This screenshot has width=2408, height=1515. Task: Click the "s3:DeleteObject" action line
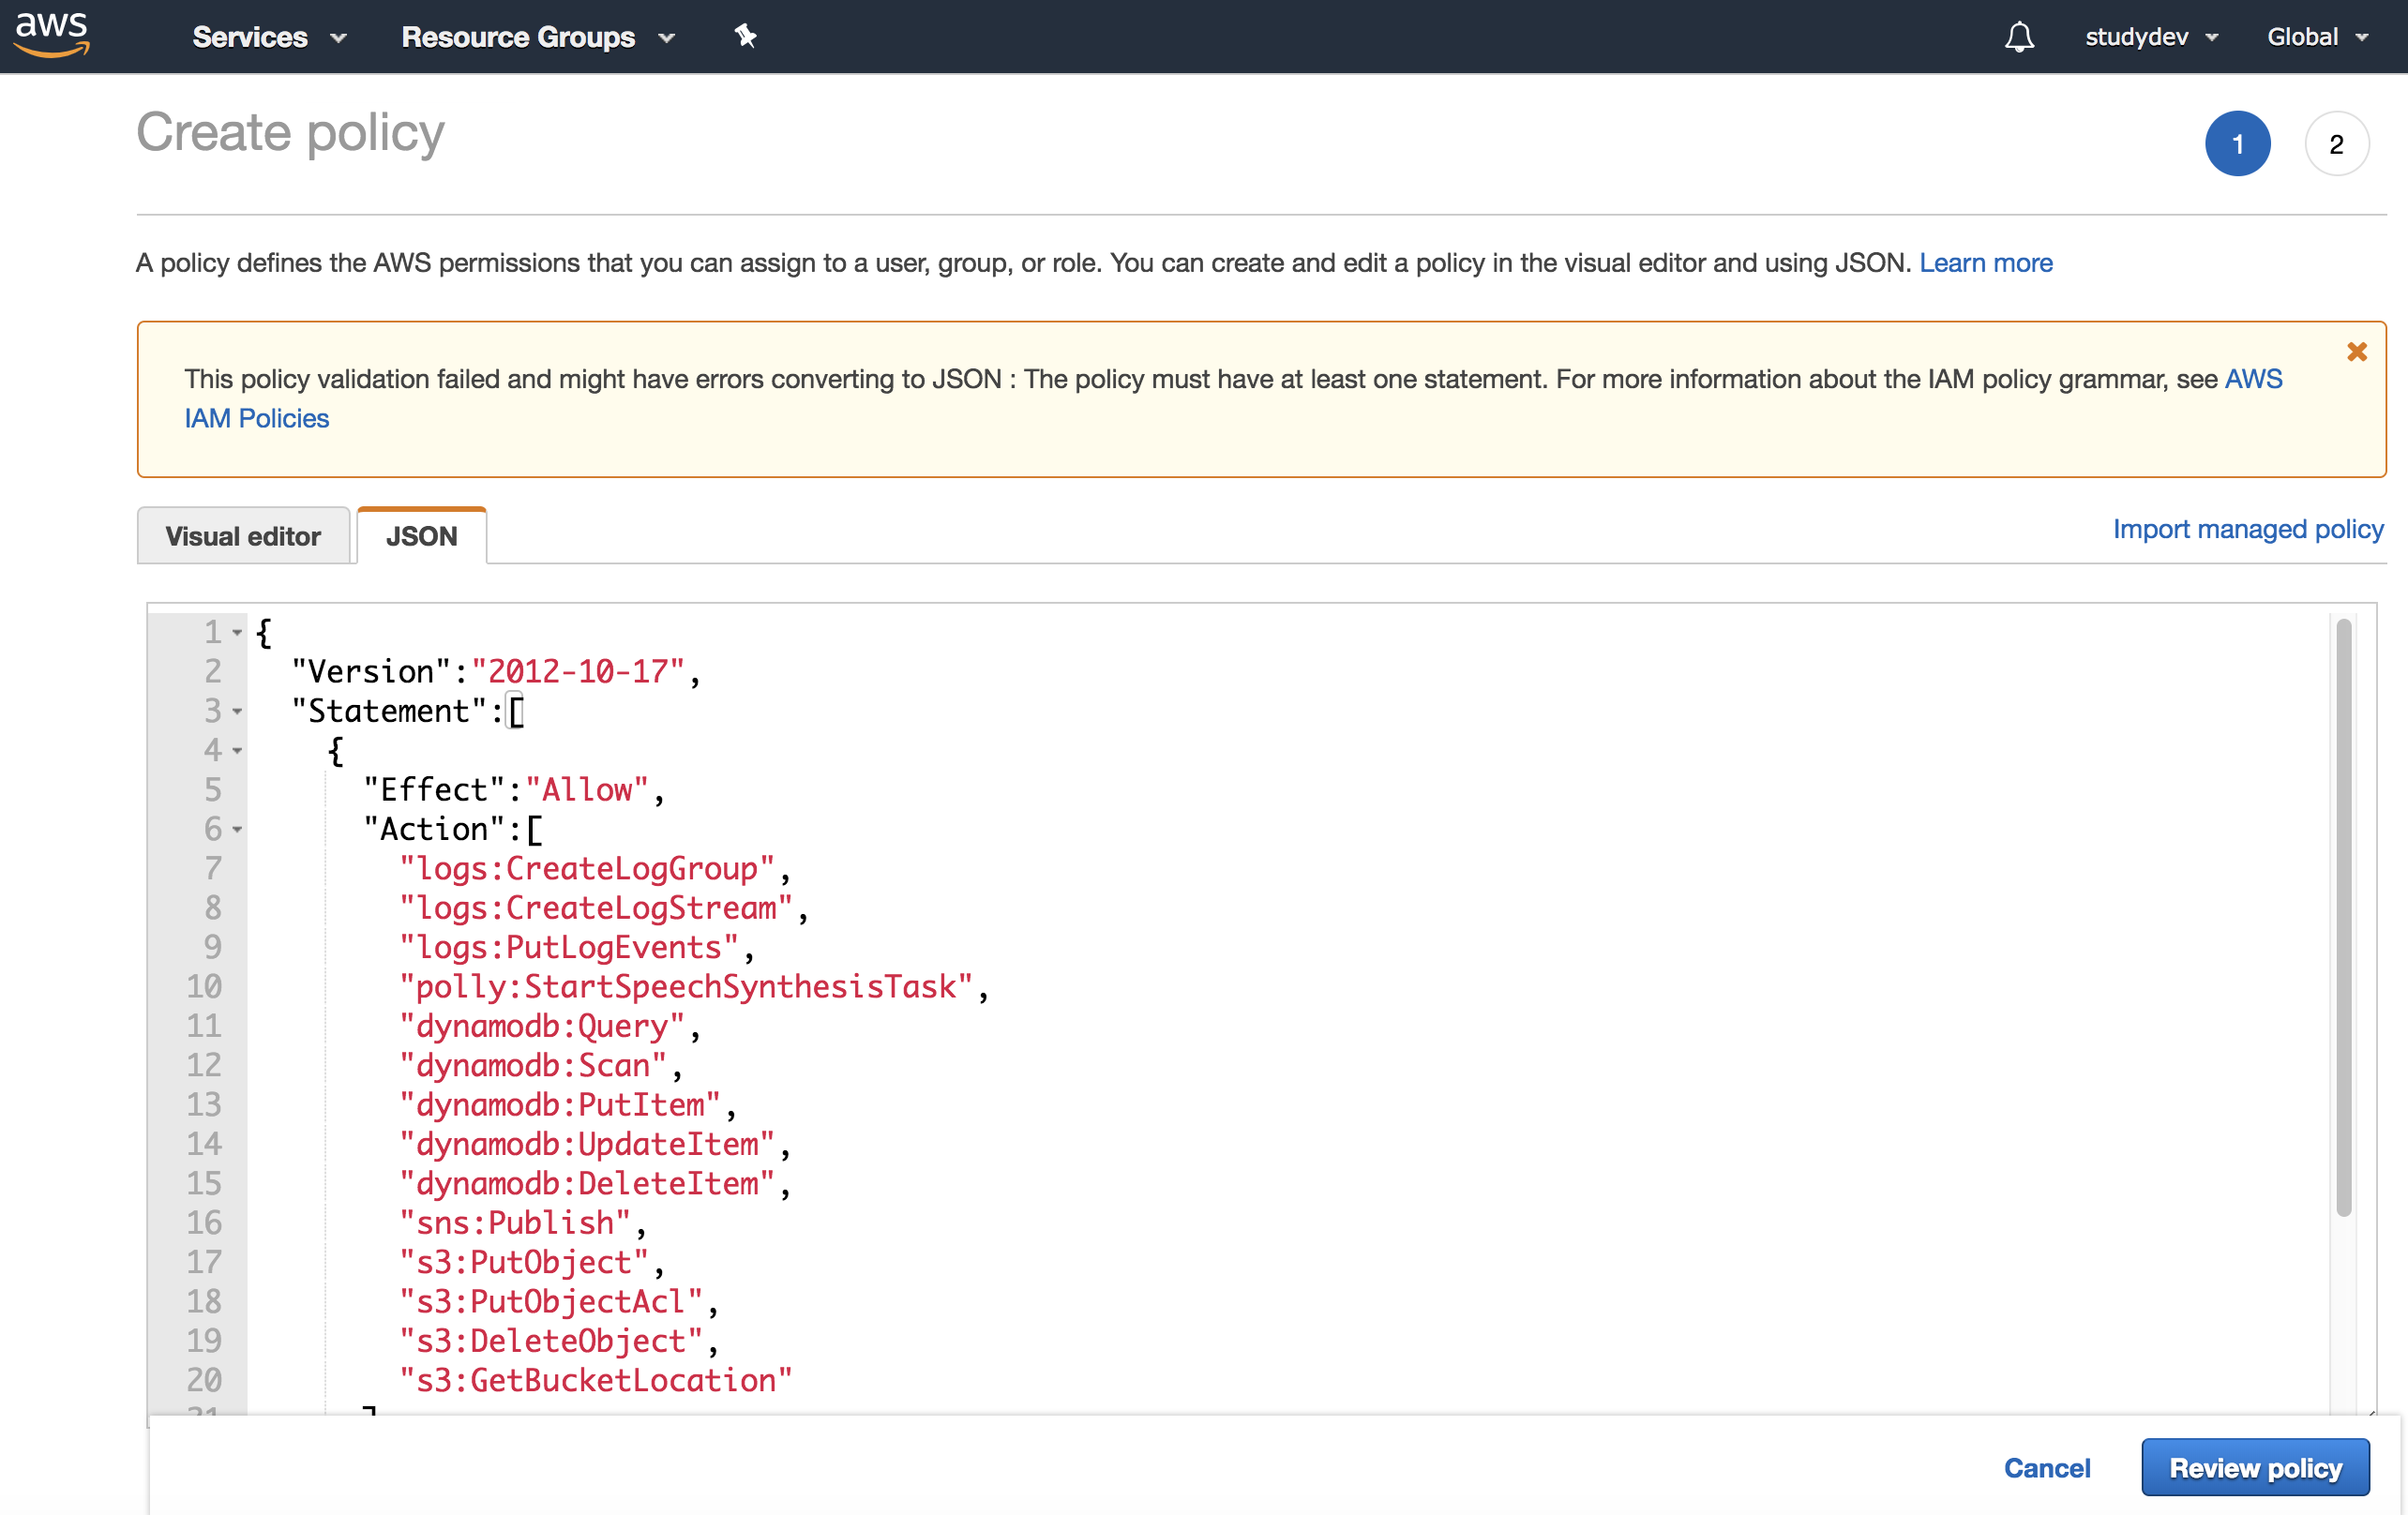tap(559, 1341)
